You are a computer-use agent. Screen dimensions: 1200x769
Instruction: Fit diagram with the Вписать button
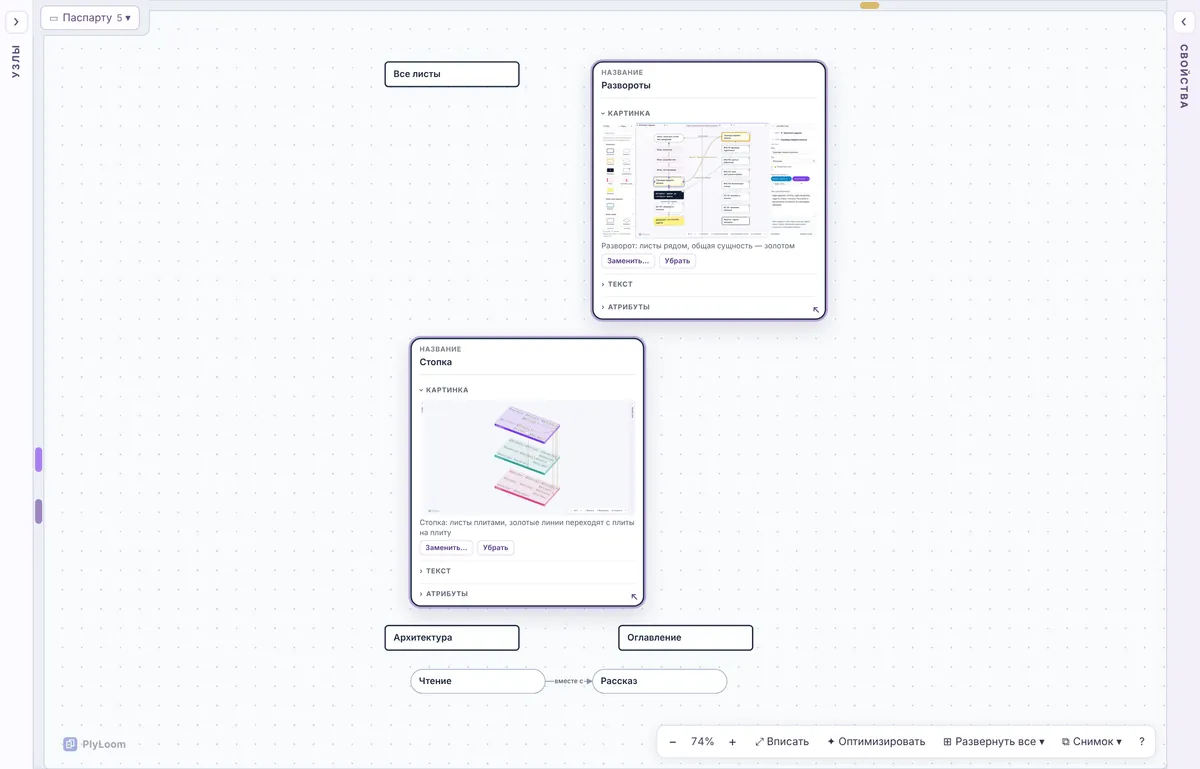click(782, 742)
